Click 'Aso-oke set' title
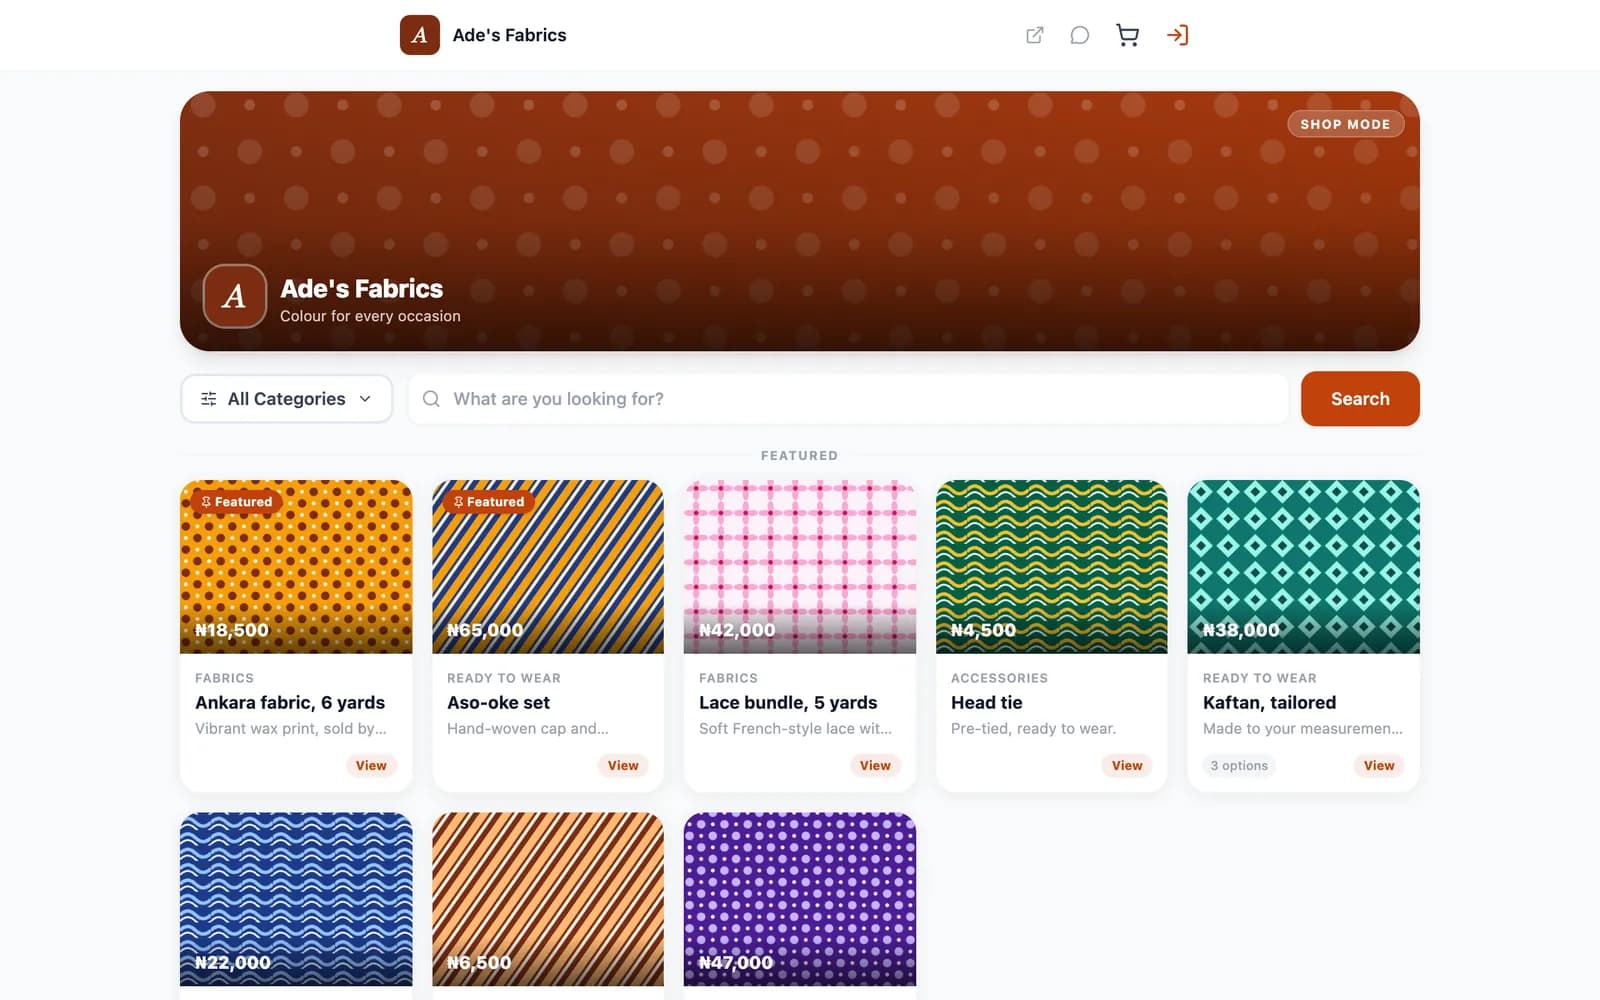The image size is (1600, 1000). click(x=498, y=703)
